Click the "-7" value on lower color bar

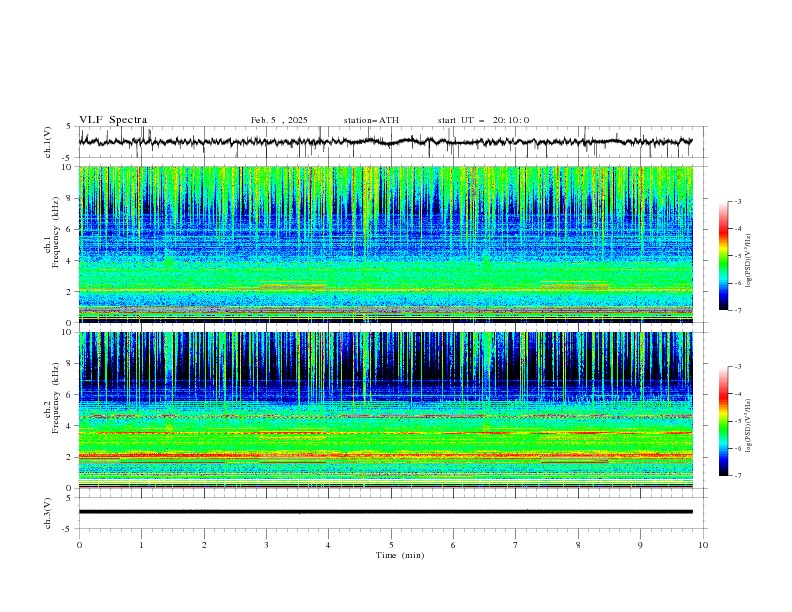[737, 476]
